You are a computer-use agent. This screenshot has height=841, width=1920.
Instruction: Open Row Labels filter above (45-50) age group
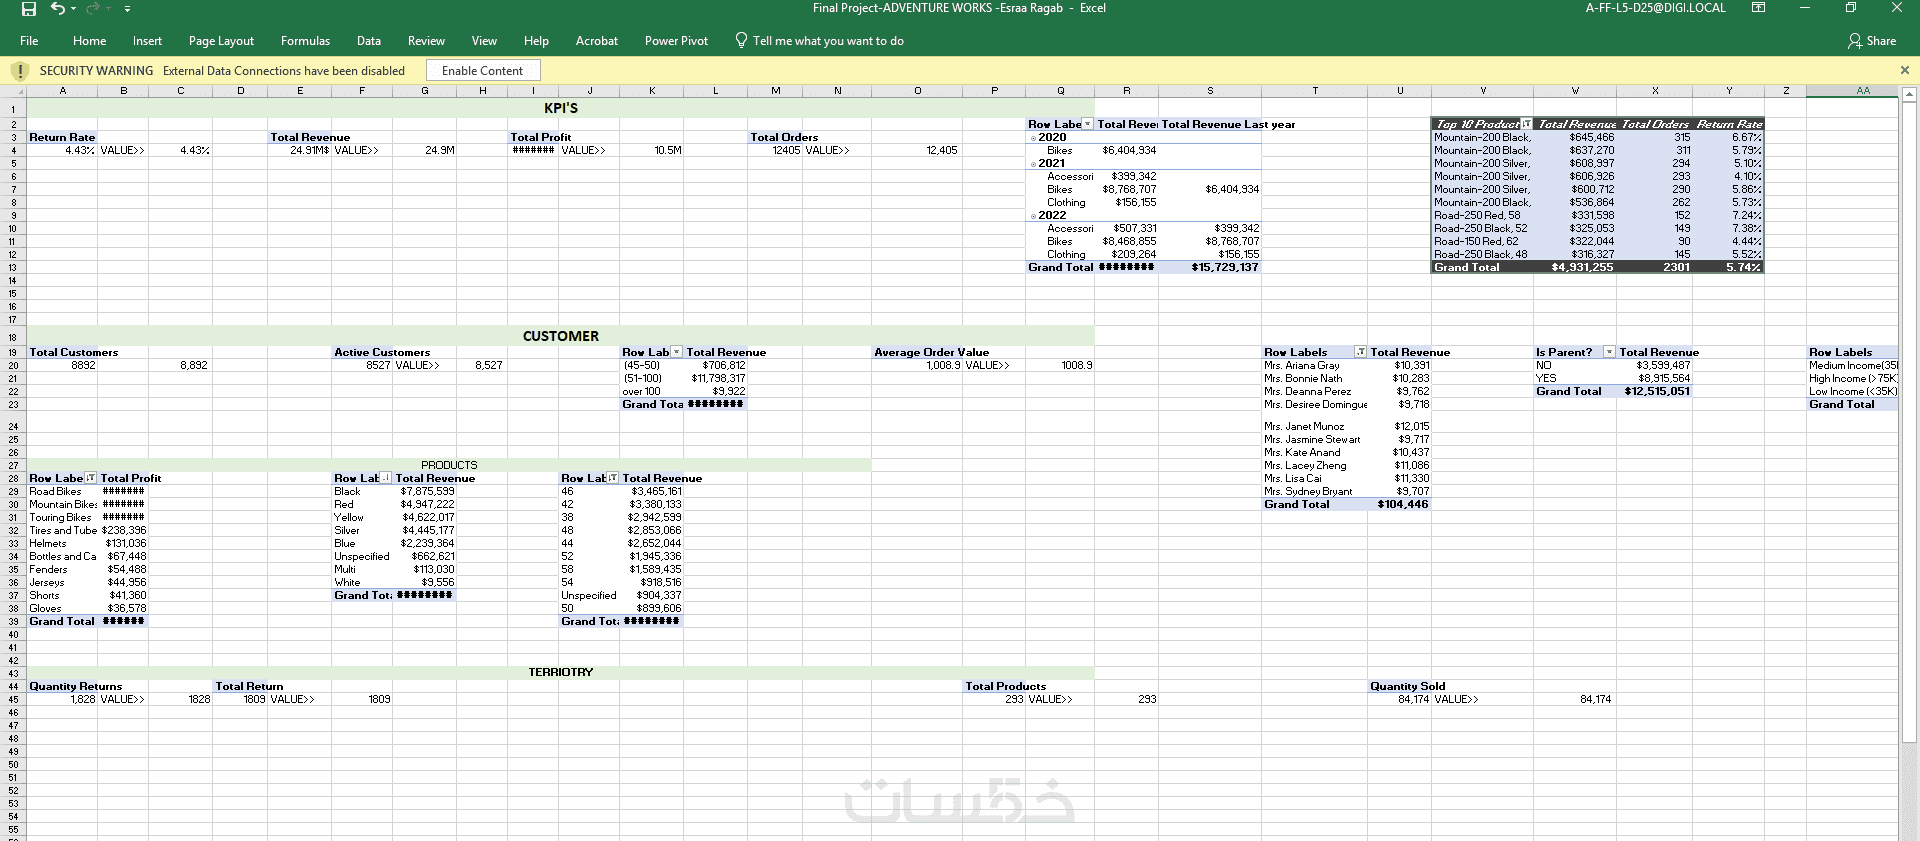pyautogui.click(x=677, y=352)
